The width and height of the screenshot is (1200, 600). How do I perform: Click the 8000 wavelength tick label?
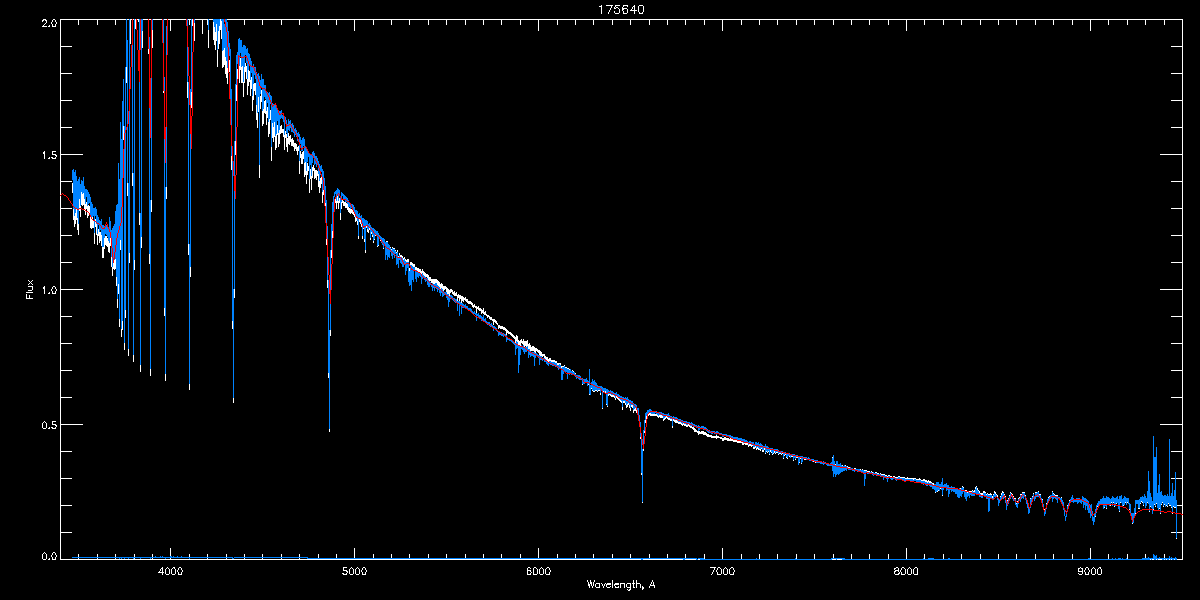[906, 572]
